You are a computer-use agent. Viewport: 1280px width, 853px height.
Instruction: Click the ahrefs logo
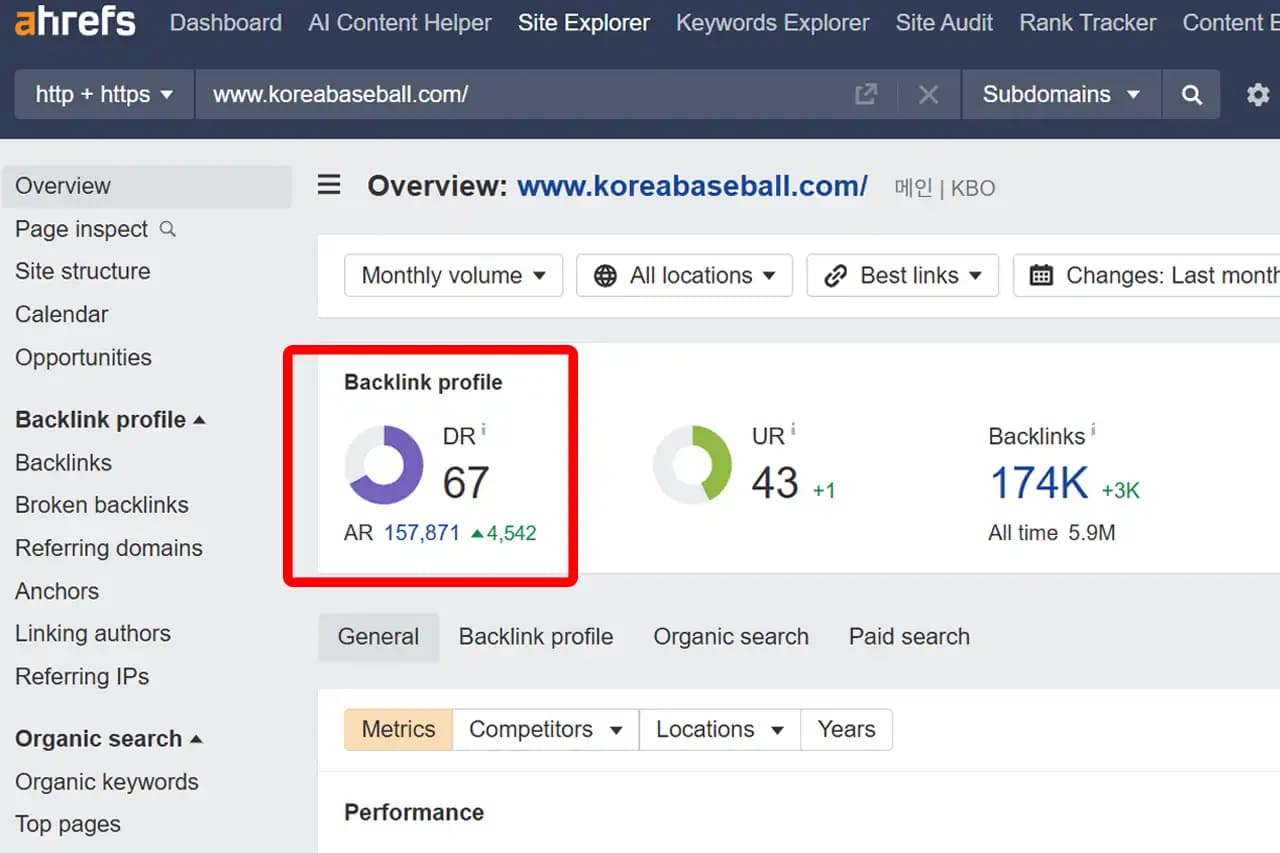click(75, 22)
